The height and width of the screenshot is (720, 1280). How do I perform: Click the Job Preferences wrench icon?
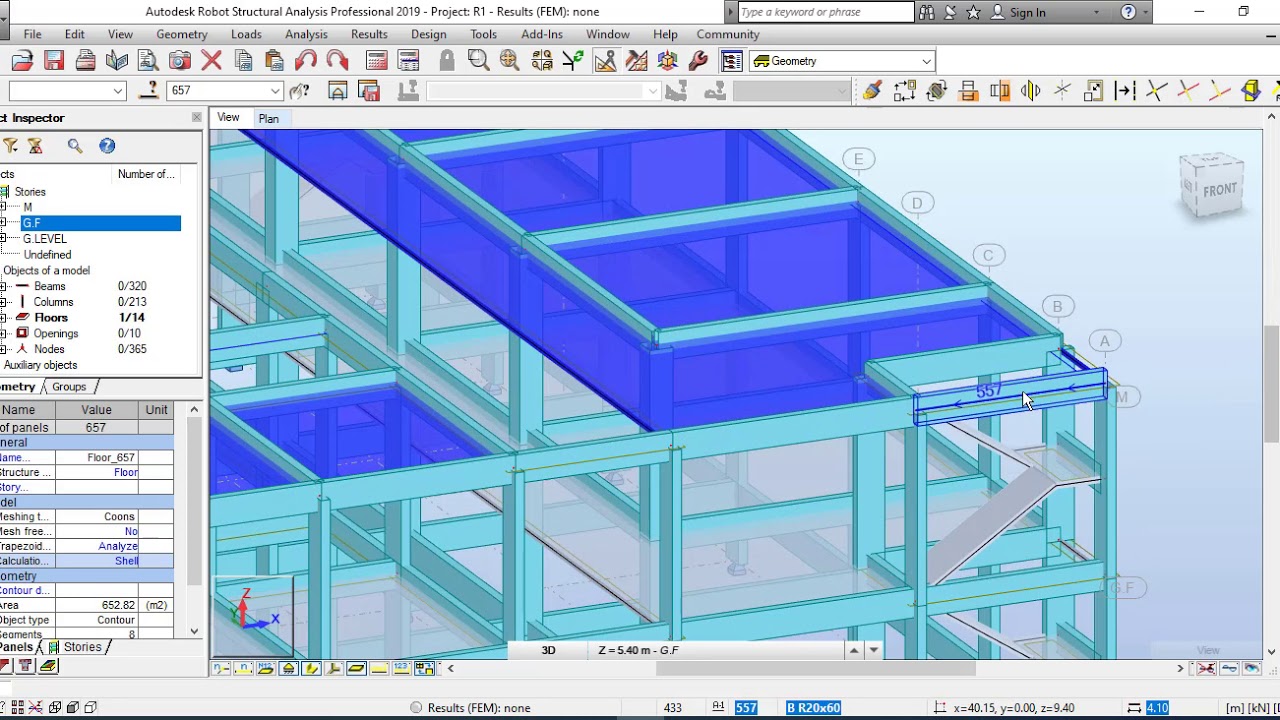(699, 61)
